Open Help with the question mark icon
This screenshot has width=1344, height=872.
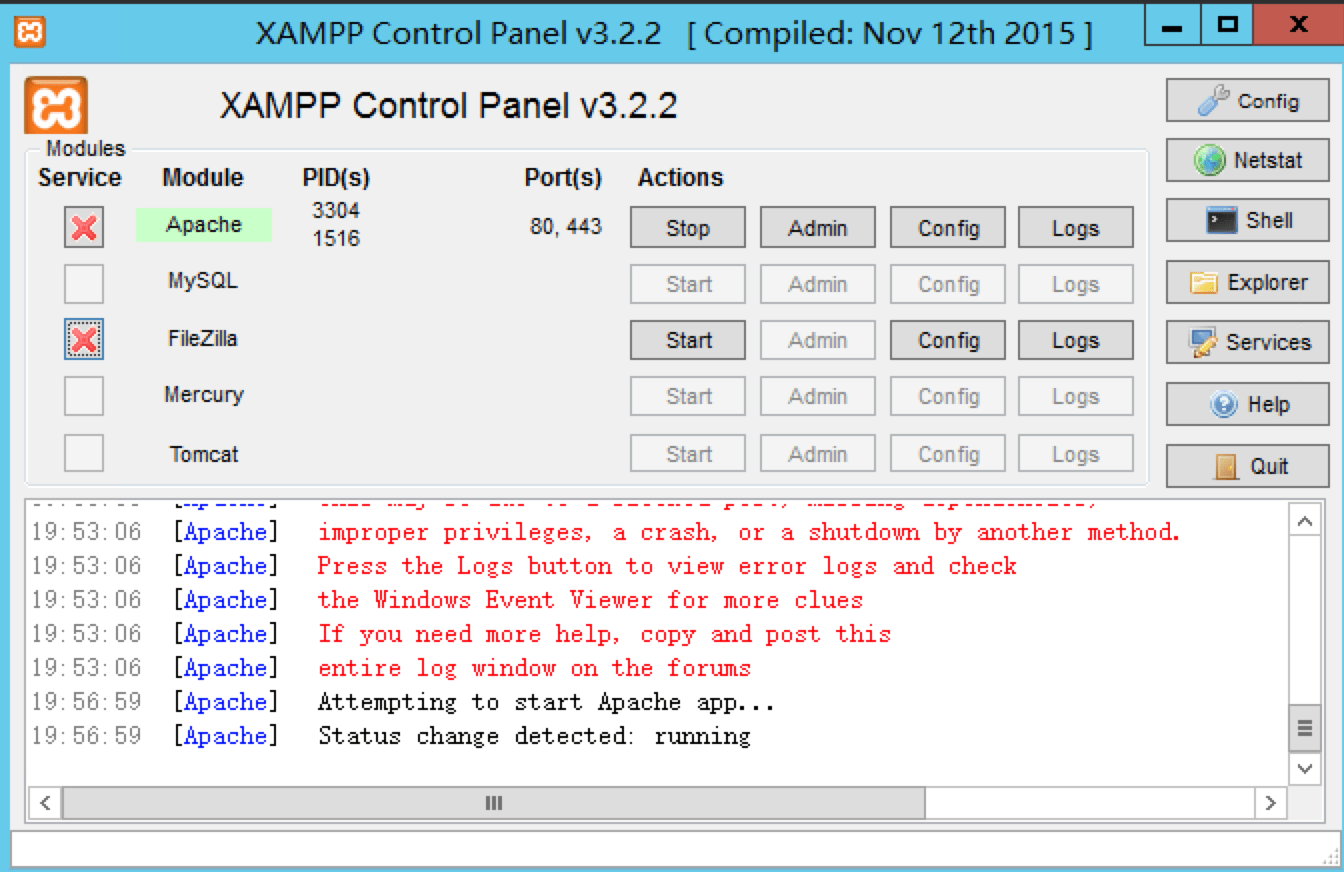click(x=1247, y=404)
